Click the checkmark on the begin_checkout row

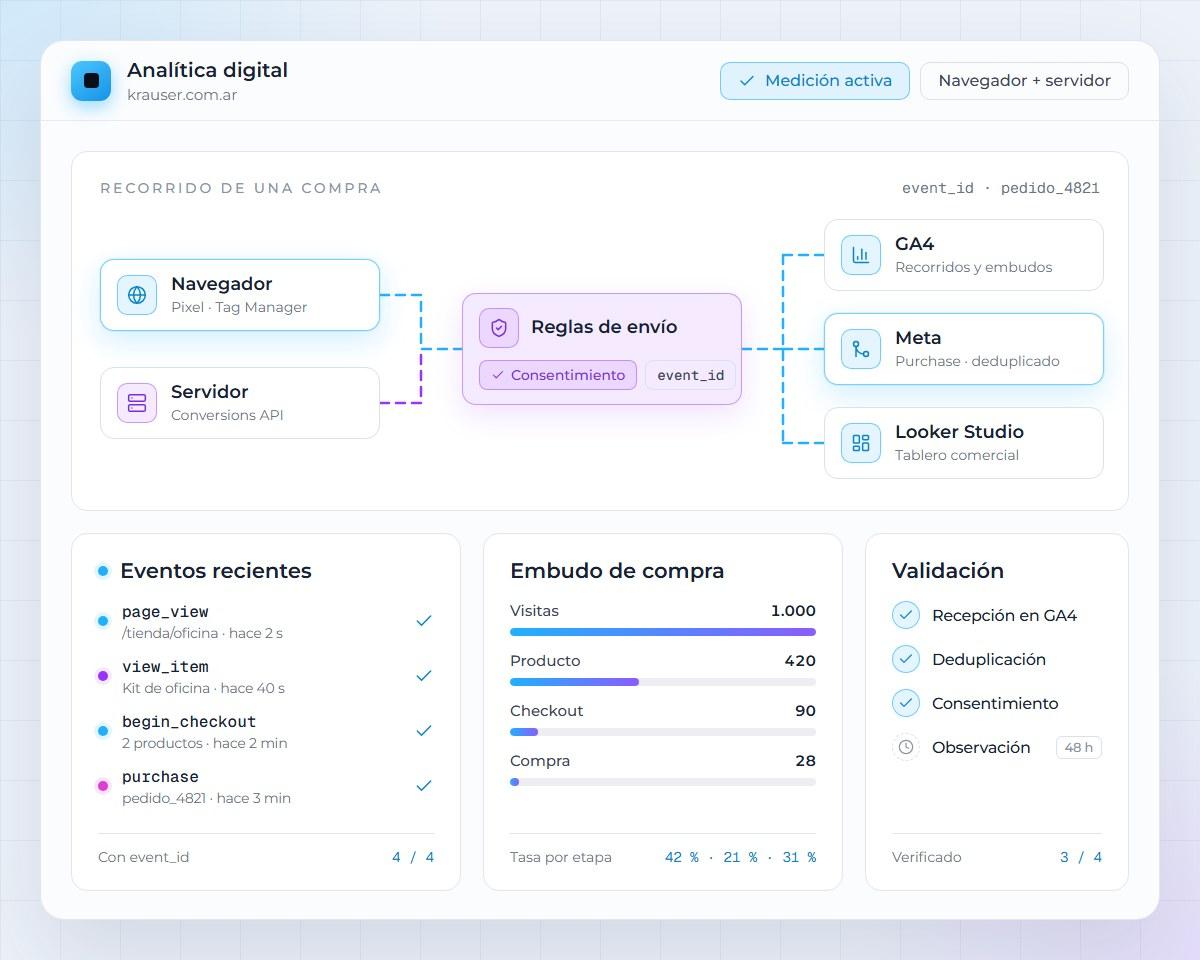coord(424,731)
